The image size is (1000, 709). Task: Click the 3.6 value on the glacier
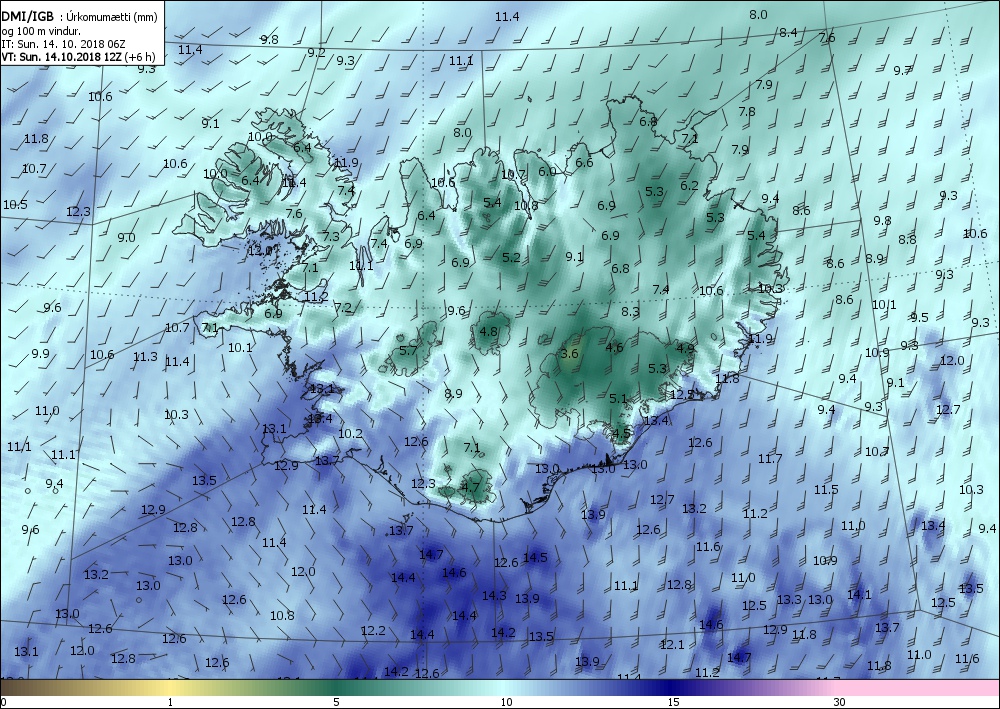(x=569, y=353)
